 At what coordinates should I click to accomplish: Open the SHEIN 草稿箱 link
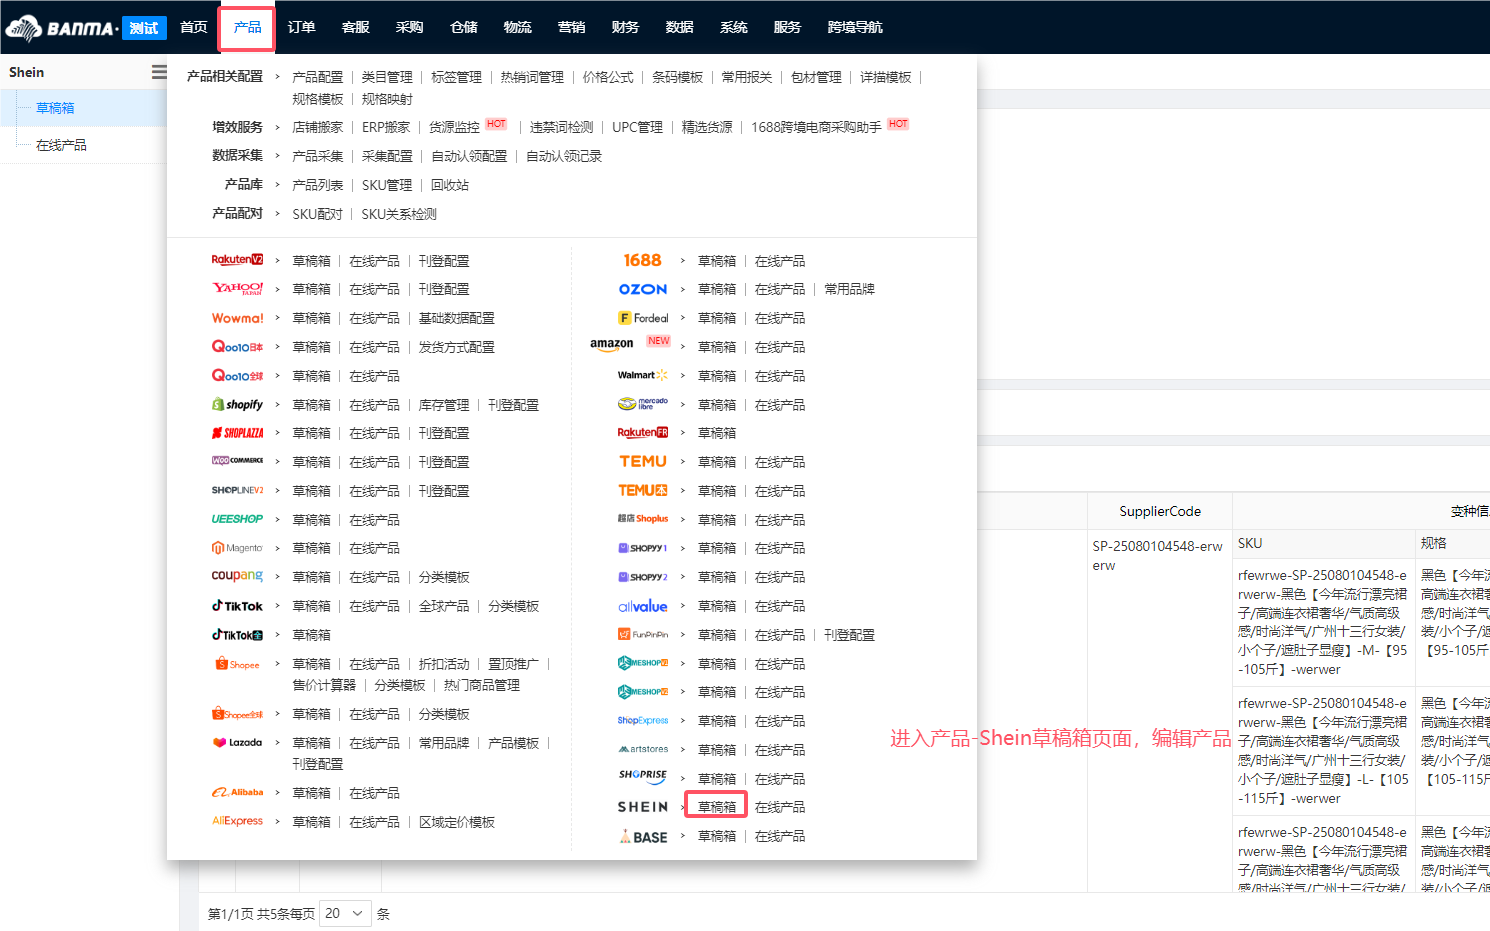(x=716, y=807)
